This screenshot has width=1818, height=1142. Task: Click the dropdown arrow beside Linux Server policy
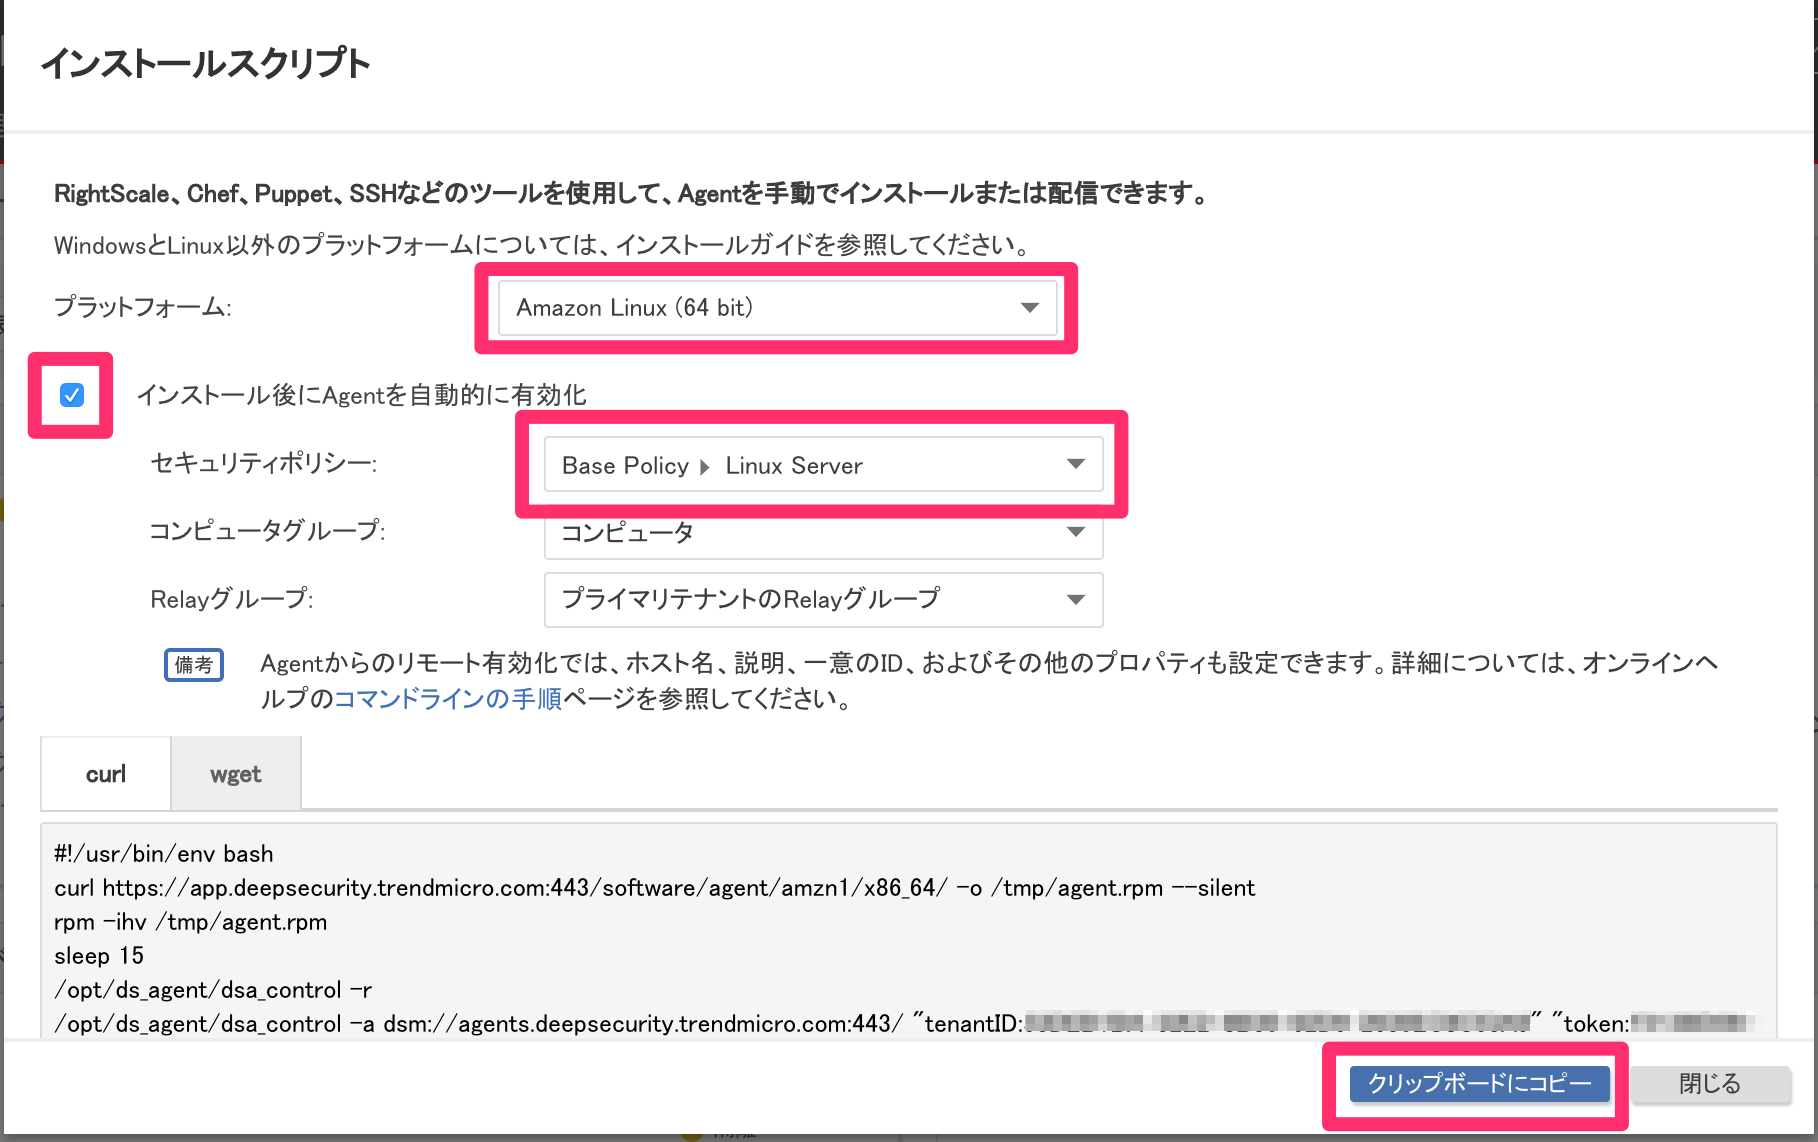(1075, 464)
